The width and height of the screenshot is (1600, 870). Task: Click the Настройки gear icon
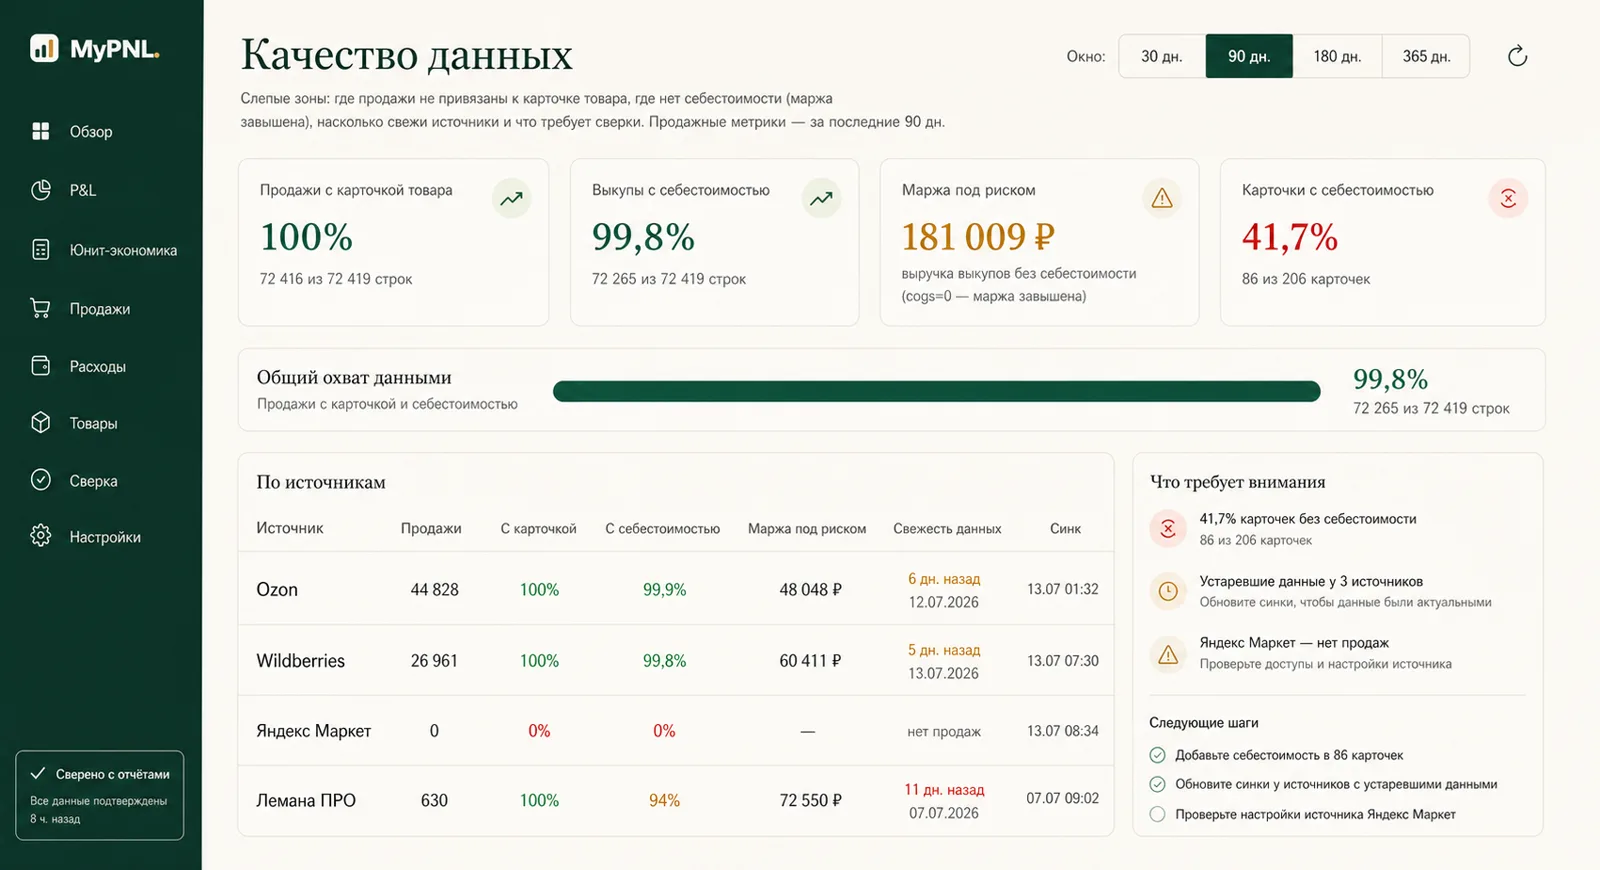[x=41, y=536]
